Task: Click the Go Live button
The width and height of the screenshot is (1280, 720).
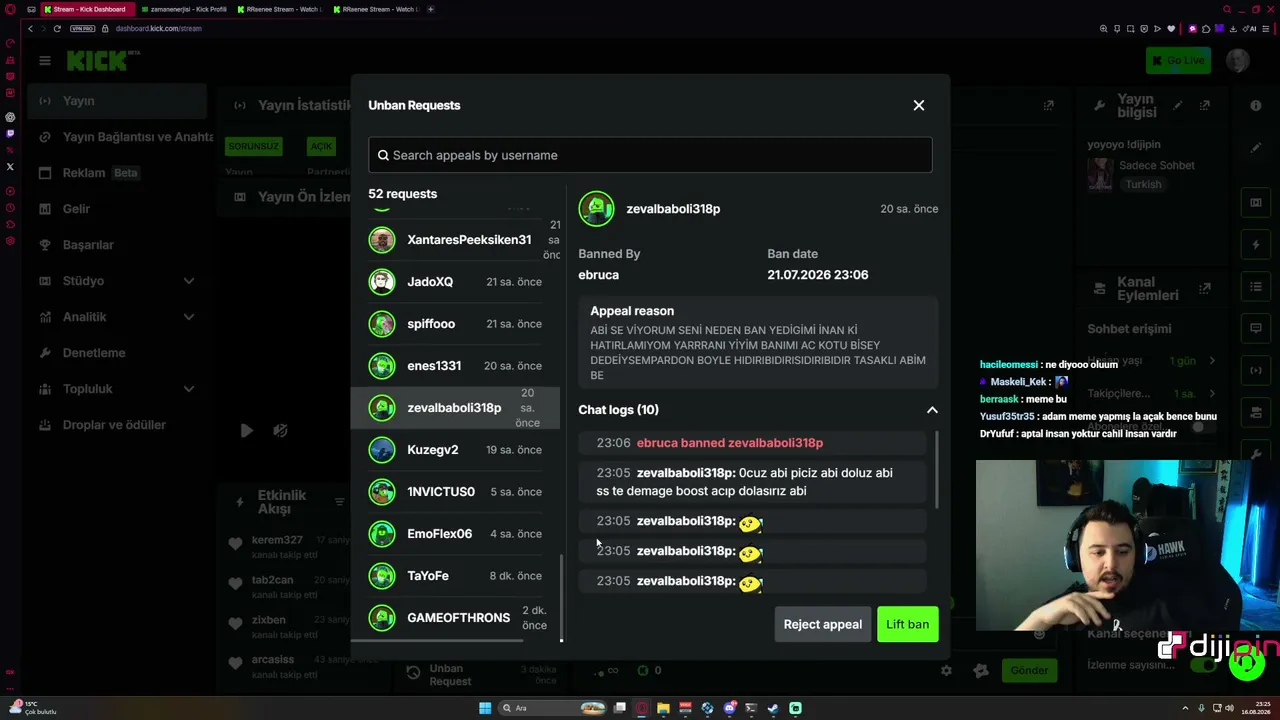Action: point(1178,60)
